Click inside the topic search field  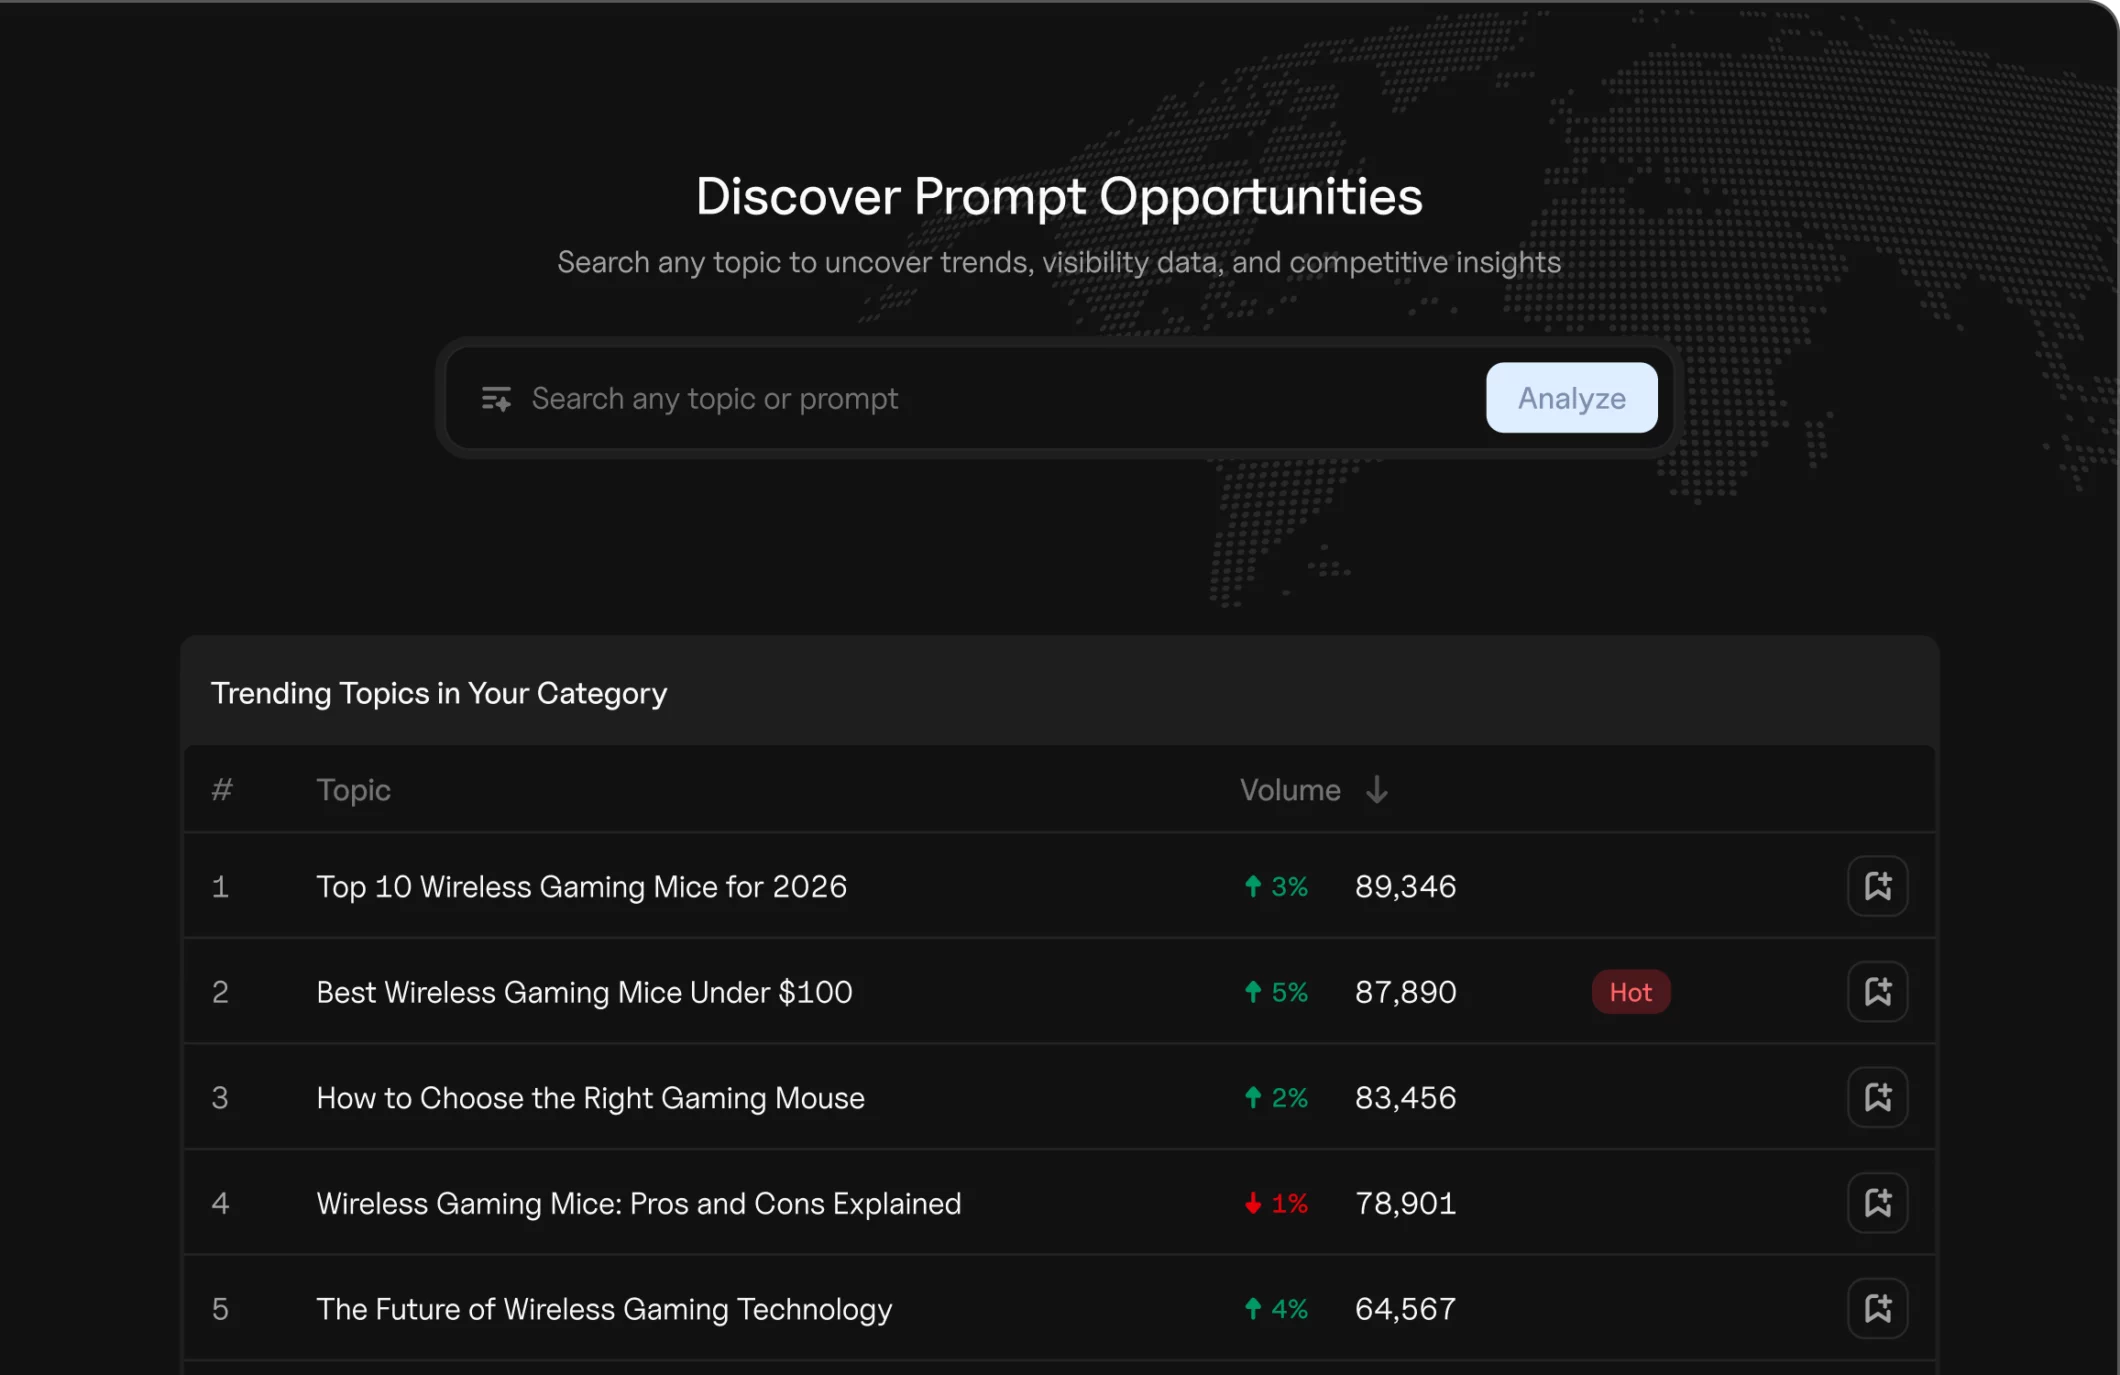[900, 398]
